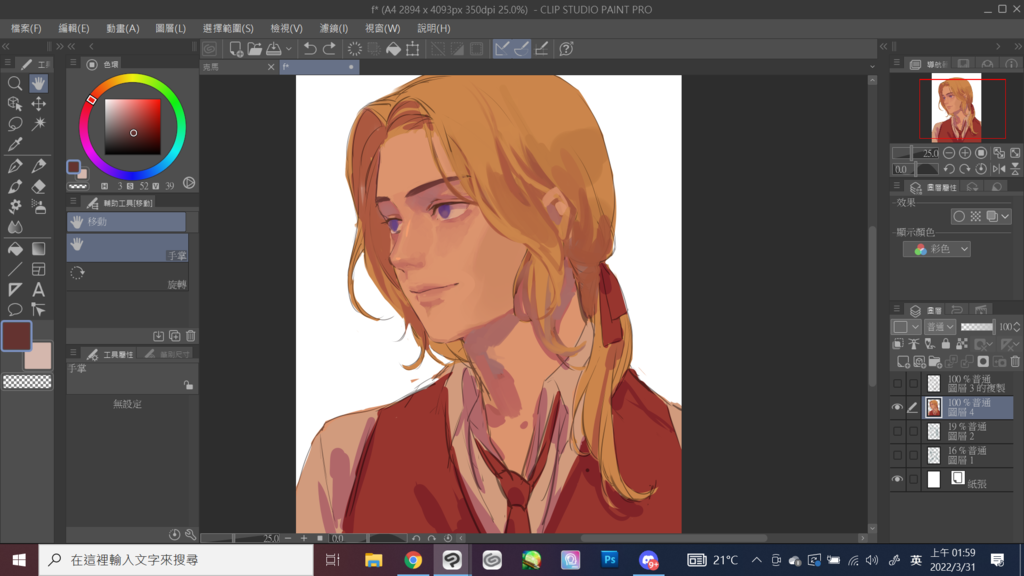Select the Blend tool
1024x576 pixels.
pyautogui.click(x=14, y=227)
